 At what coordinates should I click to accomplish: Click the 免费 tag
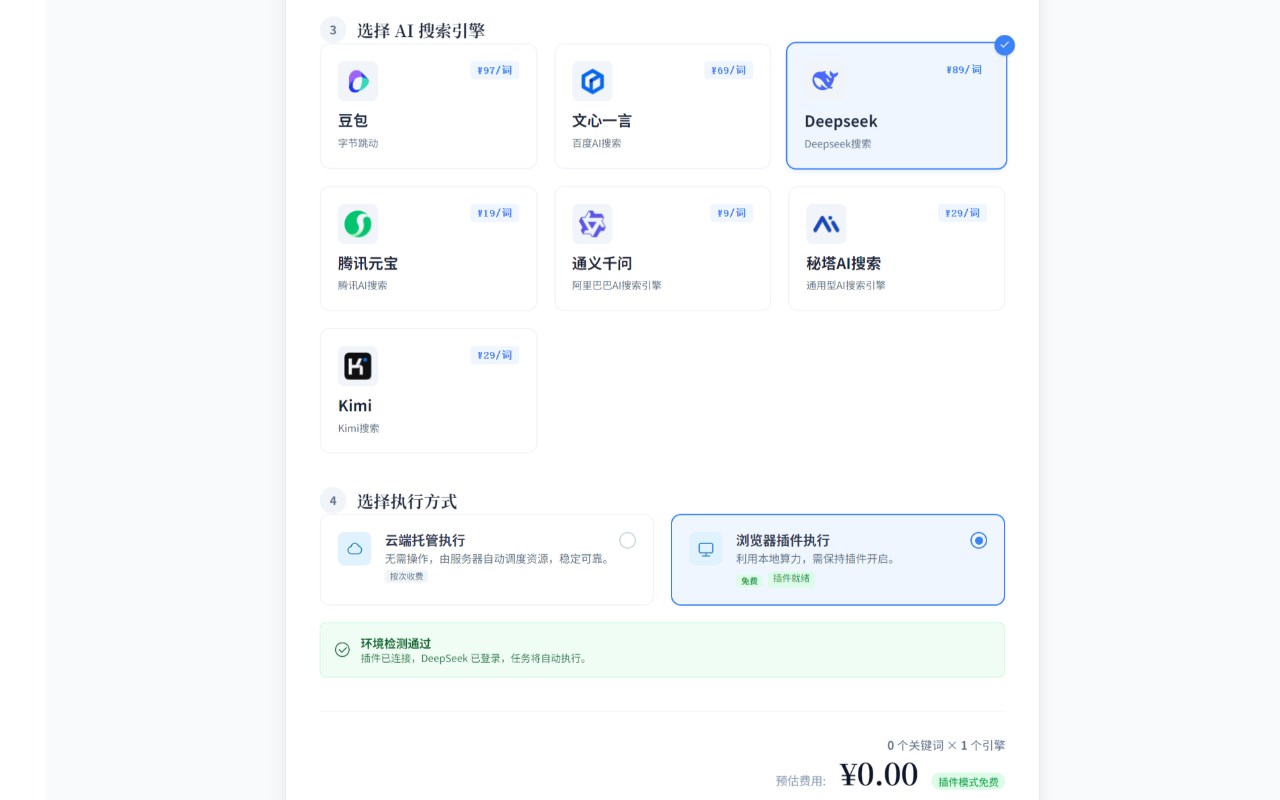[749, 580]
